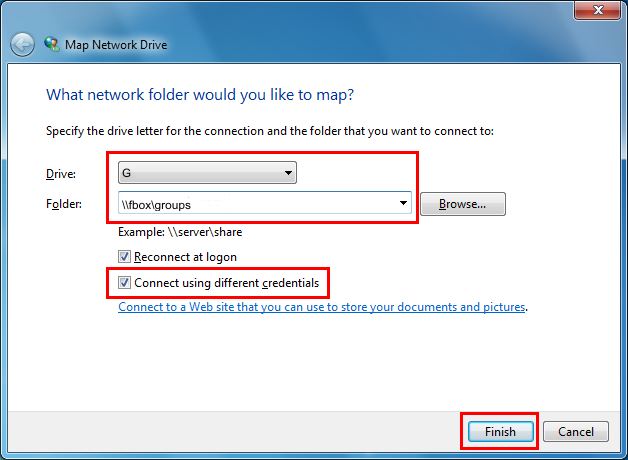Click the 'Specify the drive letter' instruction text

click(270, 131)
